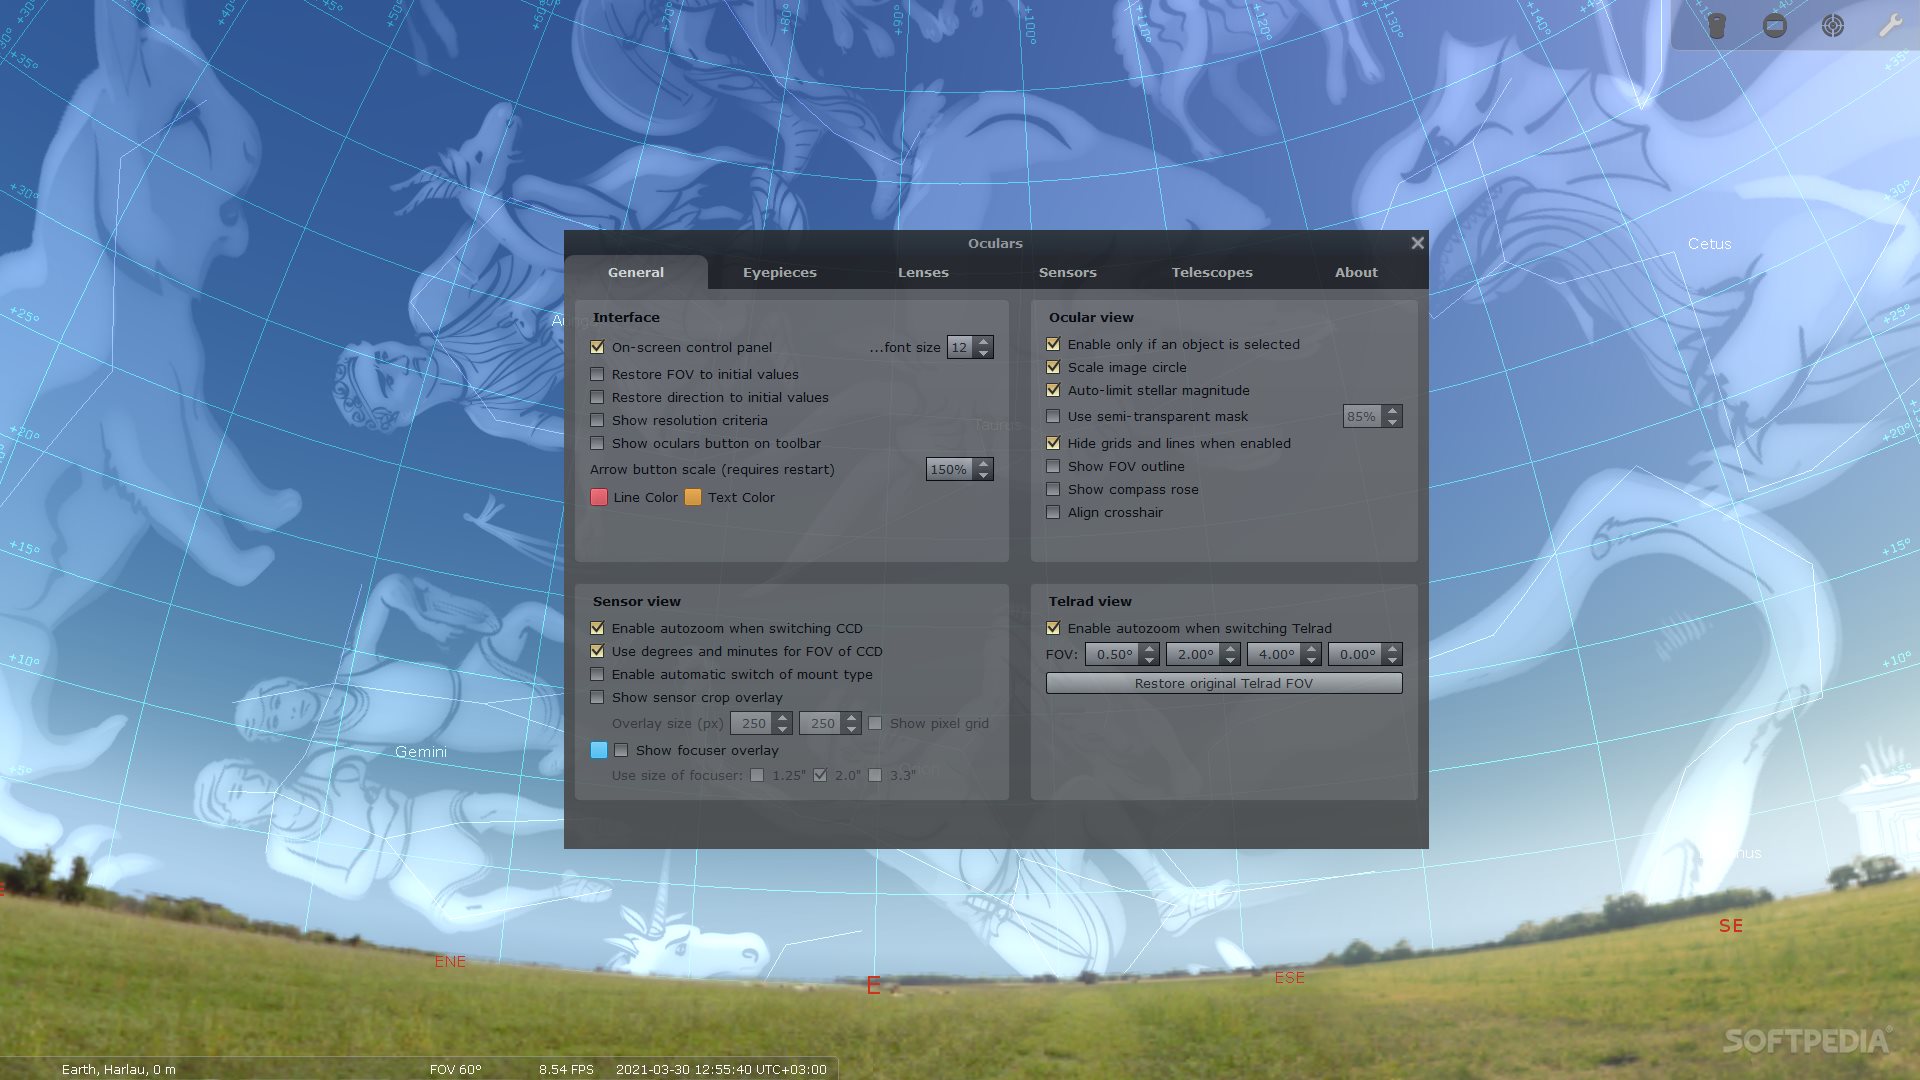Decrease the font size spinner value

(x=984, y=353)
